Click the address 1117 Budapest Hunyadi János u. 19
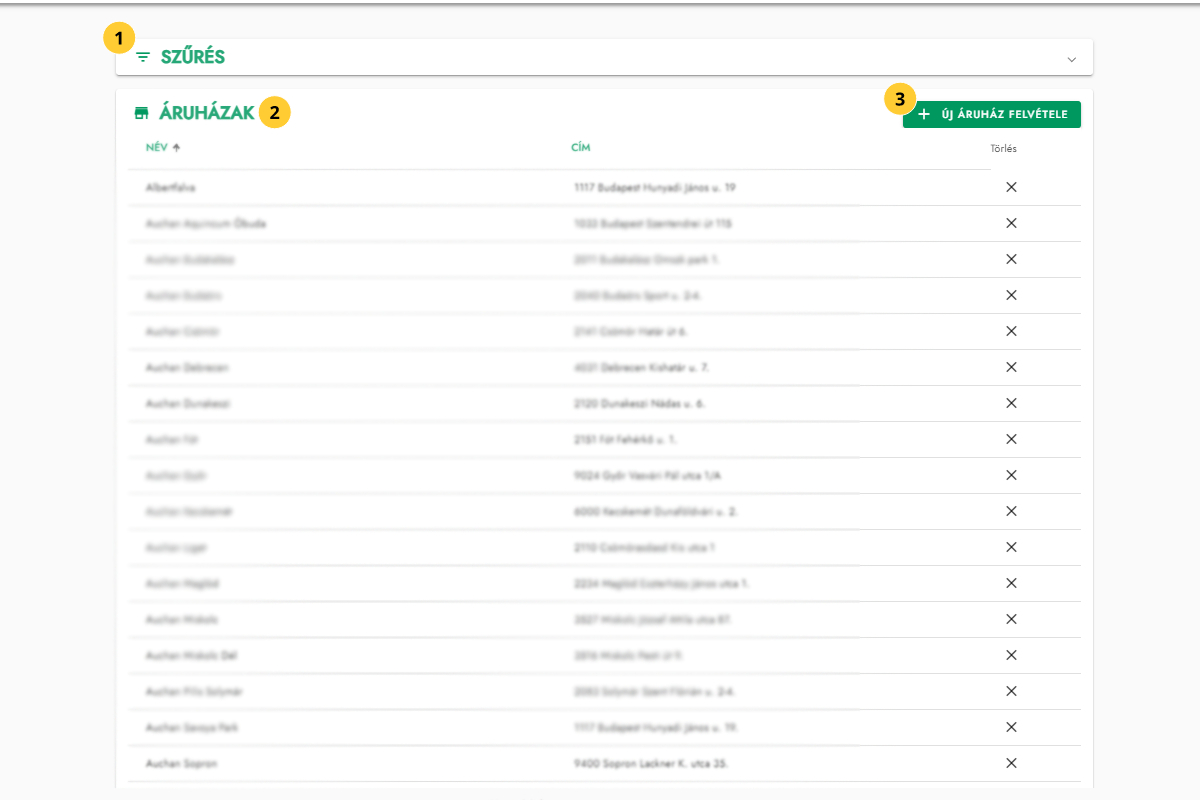The image size is (1200, 800). [x=655, y=187]
